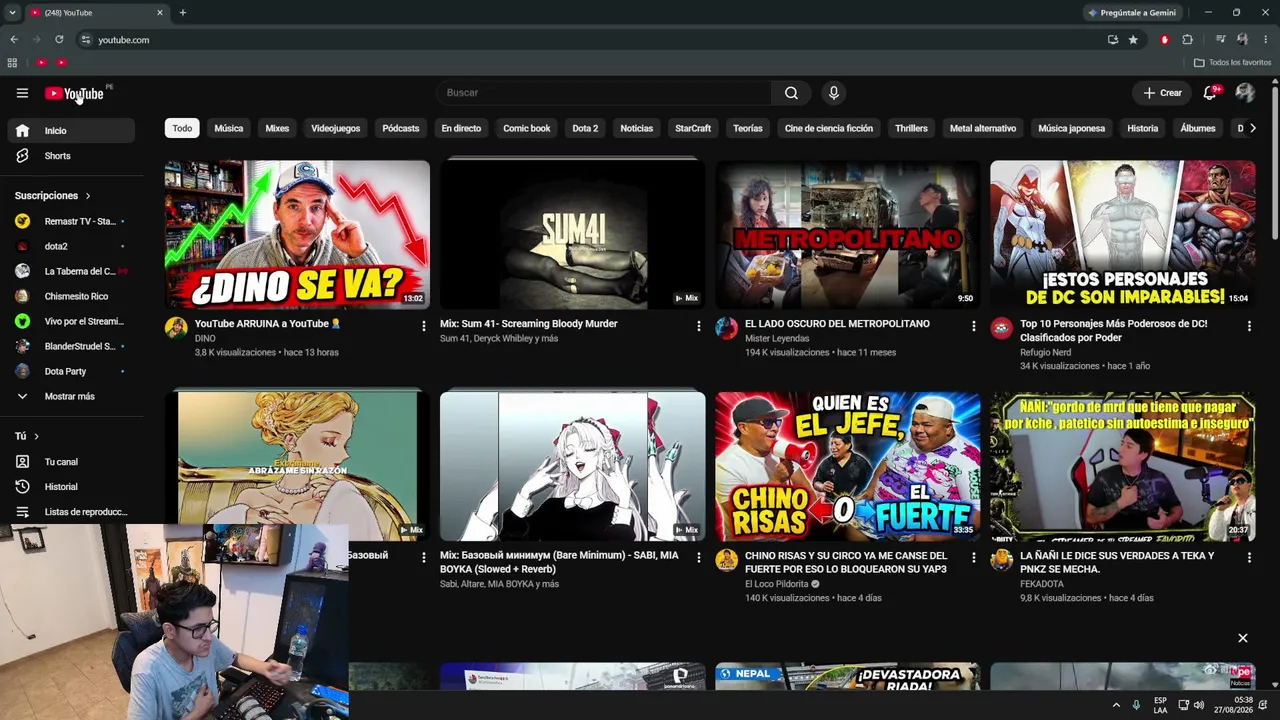The height and width of the screenshot is (720, 1280).
Task: Start voice search with the microphone icon
Action: click(x=833, y=93)
